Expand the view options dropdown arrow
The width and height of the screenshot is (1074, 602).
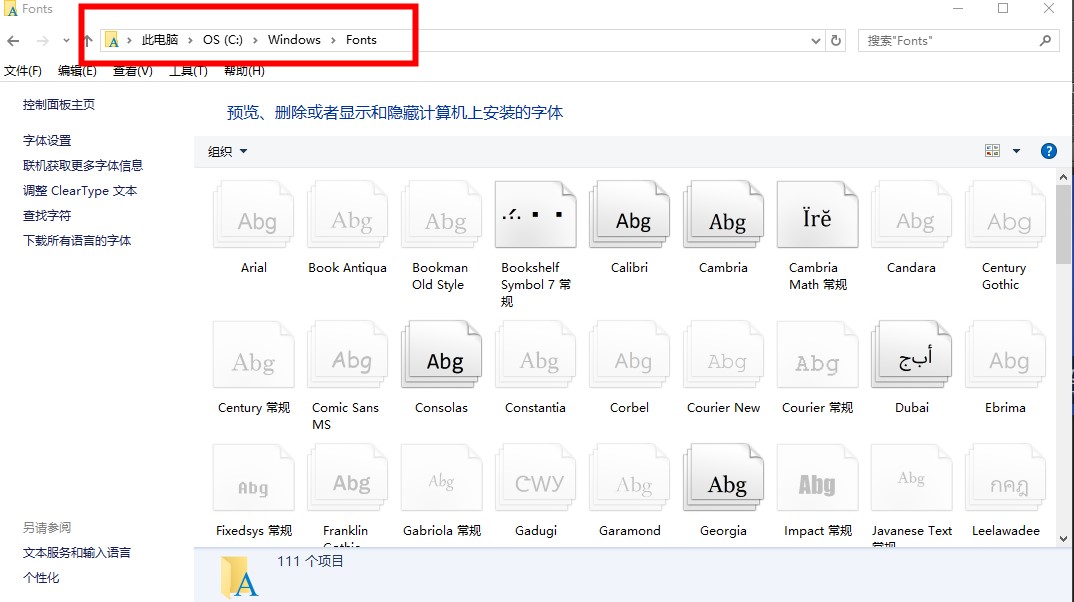click(x=1016, y=151)
